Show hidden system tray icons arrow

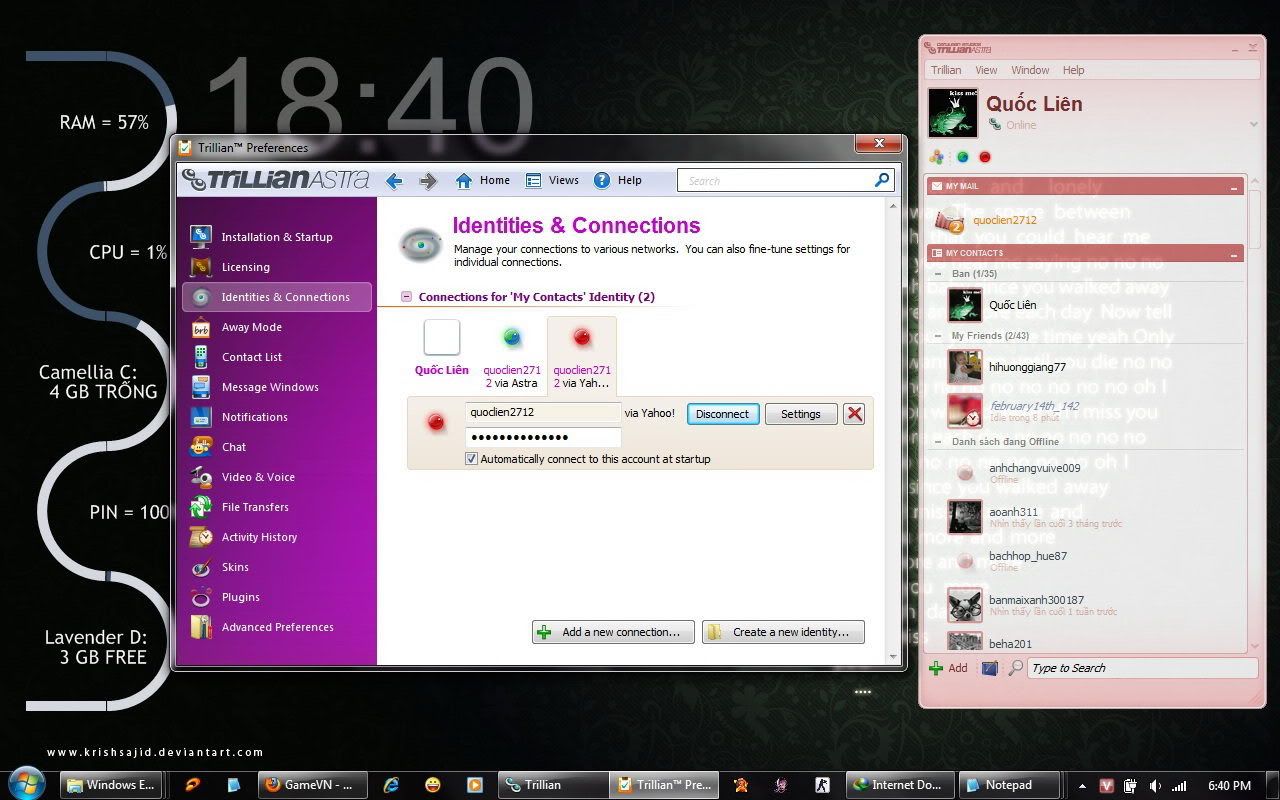pyautogui.click(x=1082, y=786)
